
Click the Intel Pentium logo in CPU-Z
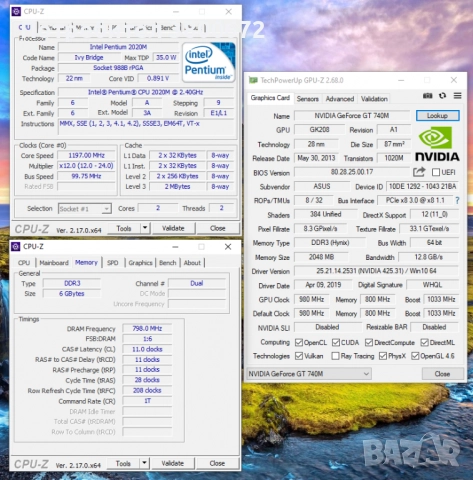(209, 62)
